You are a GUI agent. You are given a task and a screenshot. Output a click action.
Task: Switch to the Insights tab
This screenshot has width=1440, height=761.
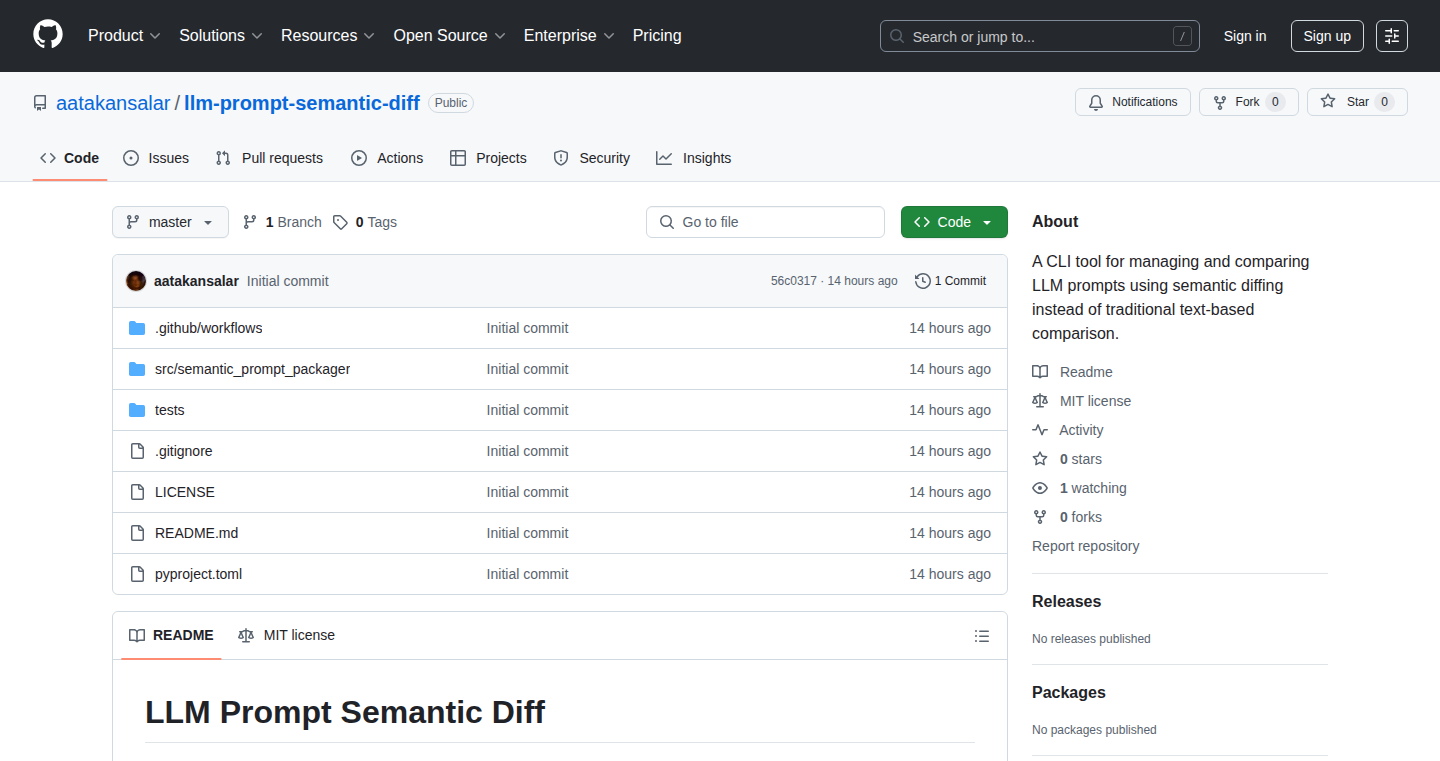pyautogui.click(x=694, y=158)
